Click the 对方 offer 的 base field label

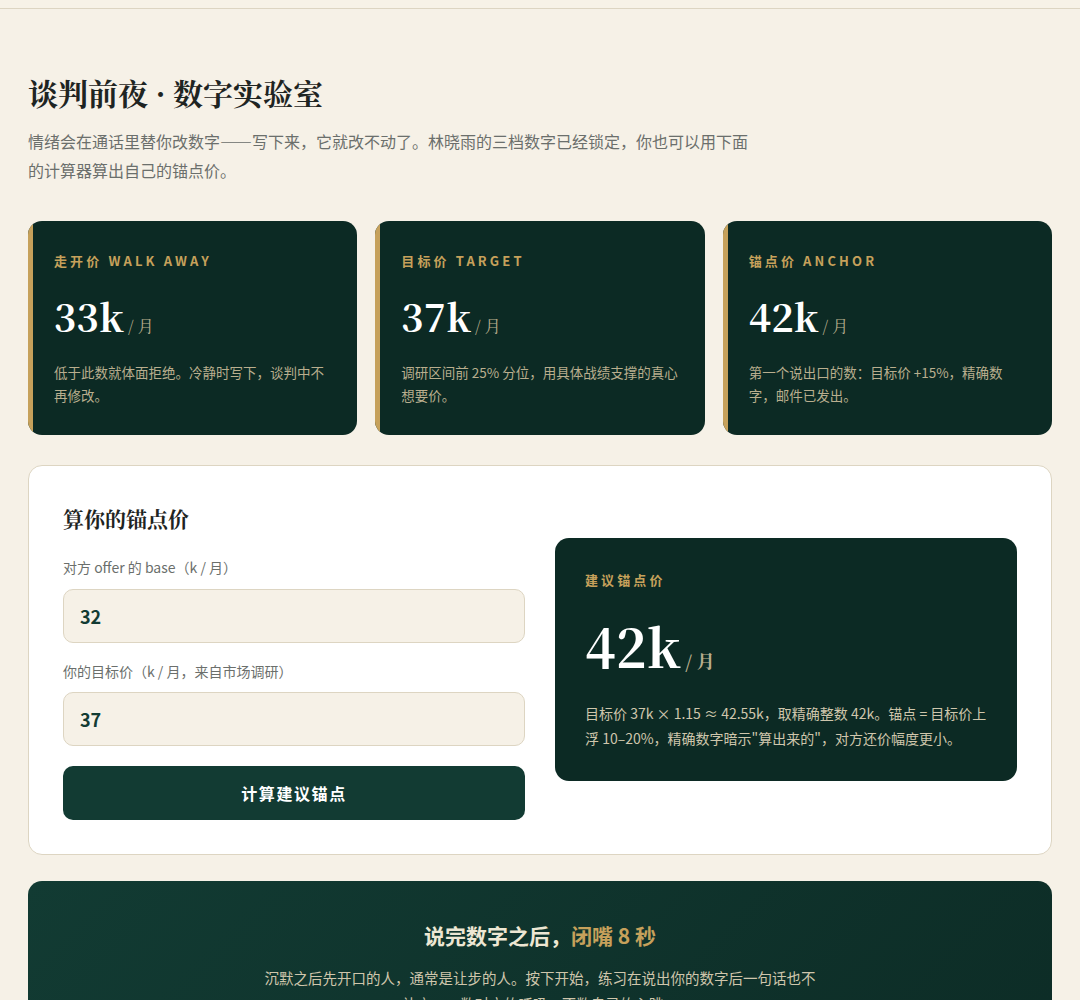[x=147, y=568]
